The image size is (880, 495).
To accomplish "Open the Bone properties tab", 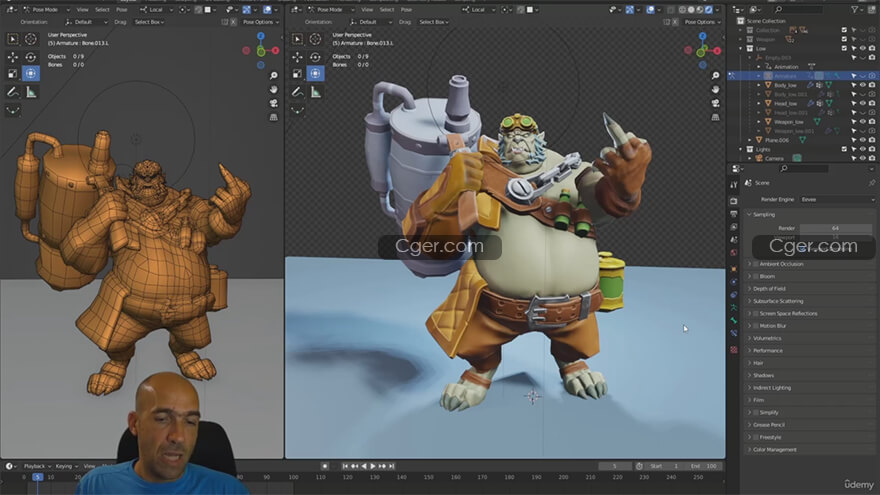I will [734, 320].
